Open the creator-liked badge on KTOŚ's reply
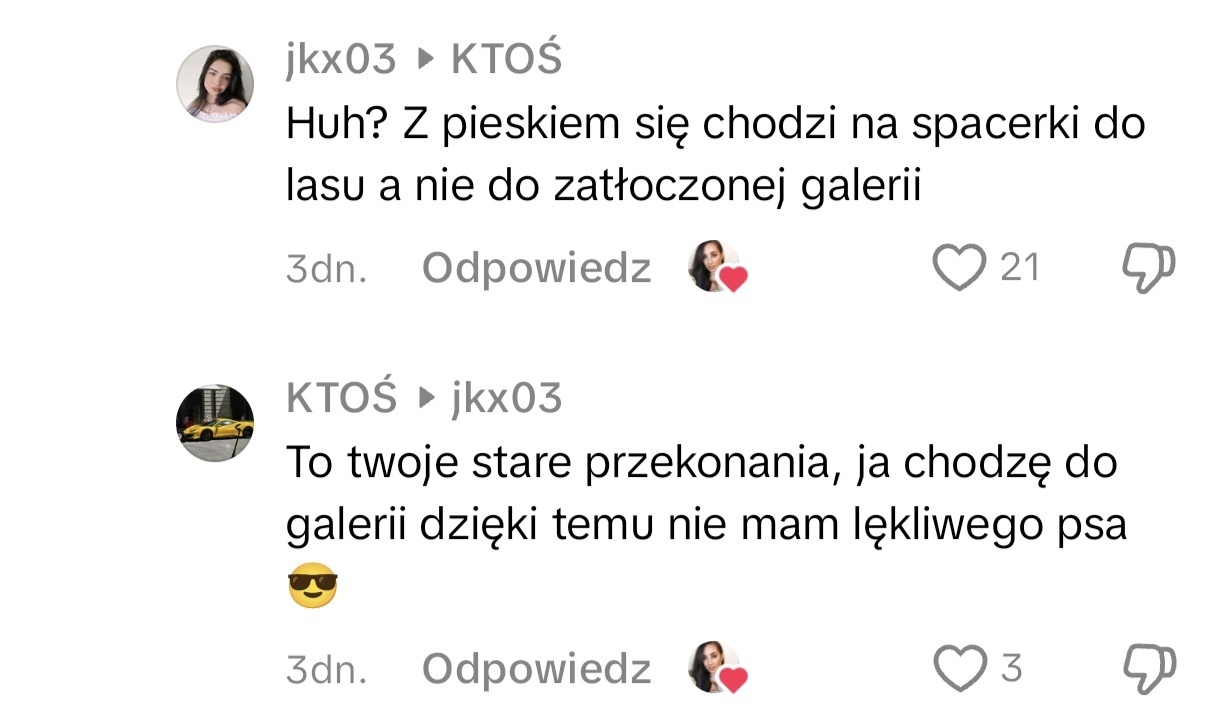Image resolution: width=1220 pixels, height=720 pixels. [717, 668]
